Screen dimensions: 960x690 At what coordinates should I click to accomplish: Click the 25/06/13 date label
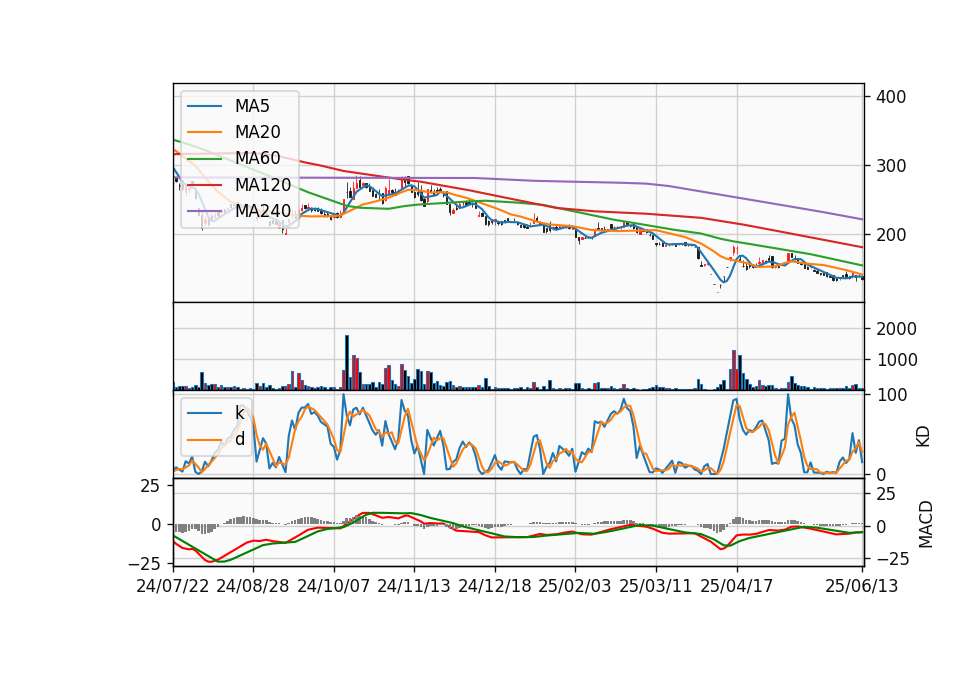(x=862, y=586)
